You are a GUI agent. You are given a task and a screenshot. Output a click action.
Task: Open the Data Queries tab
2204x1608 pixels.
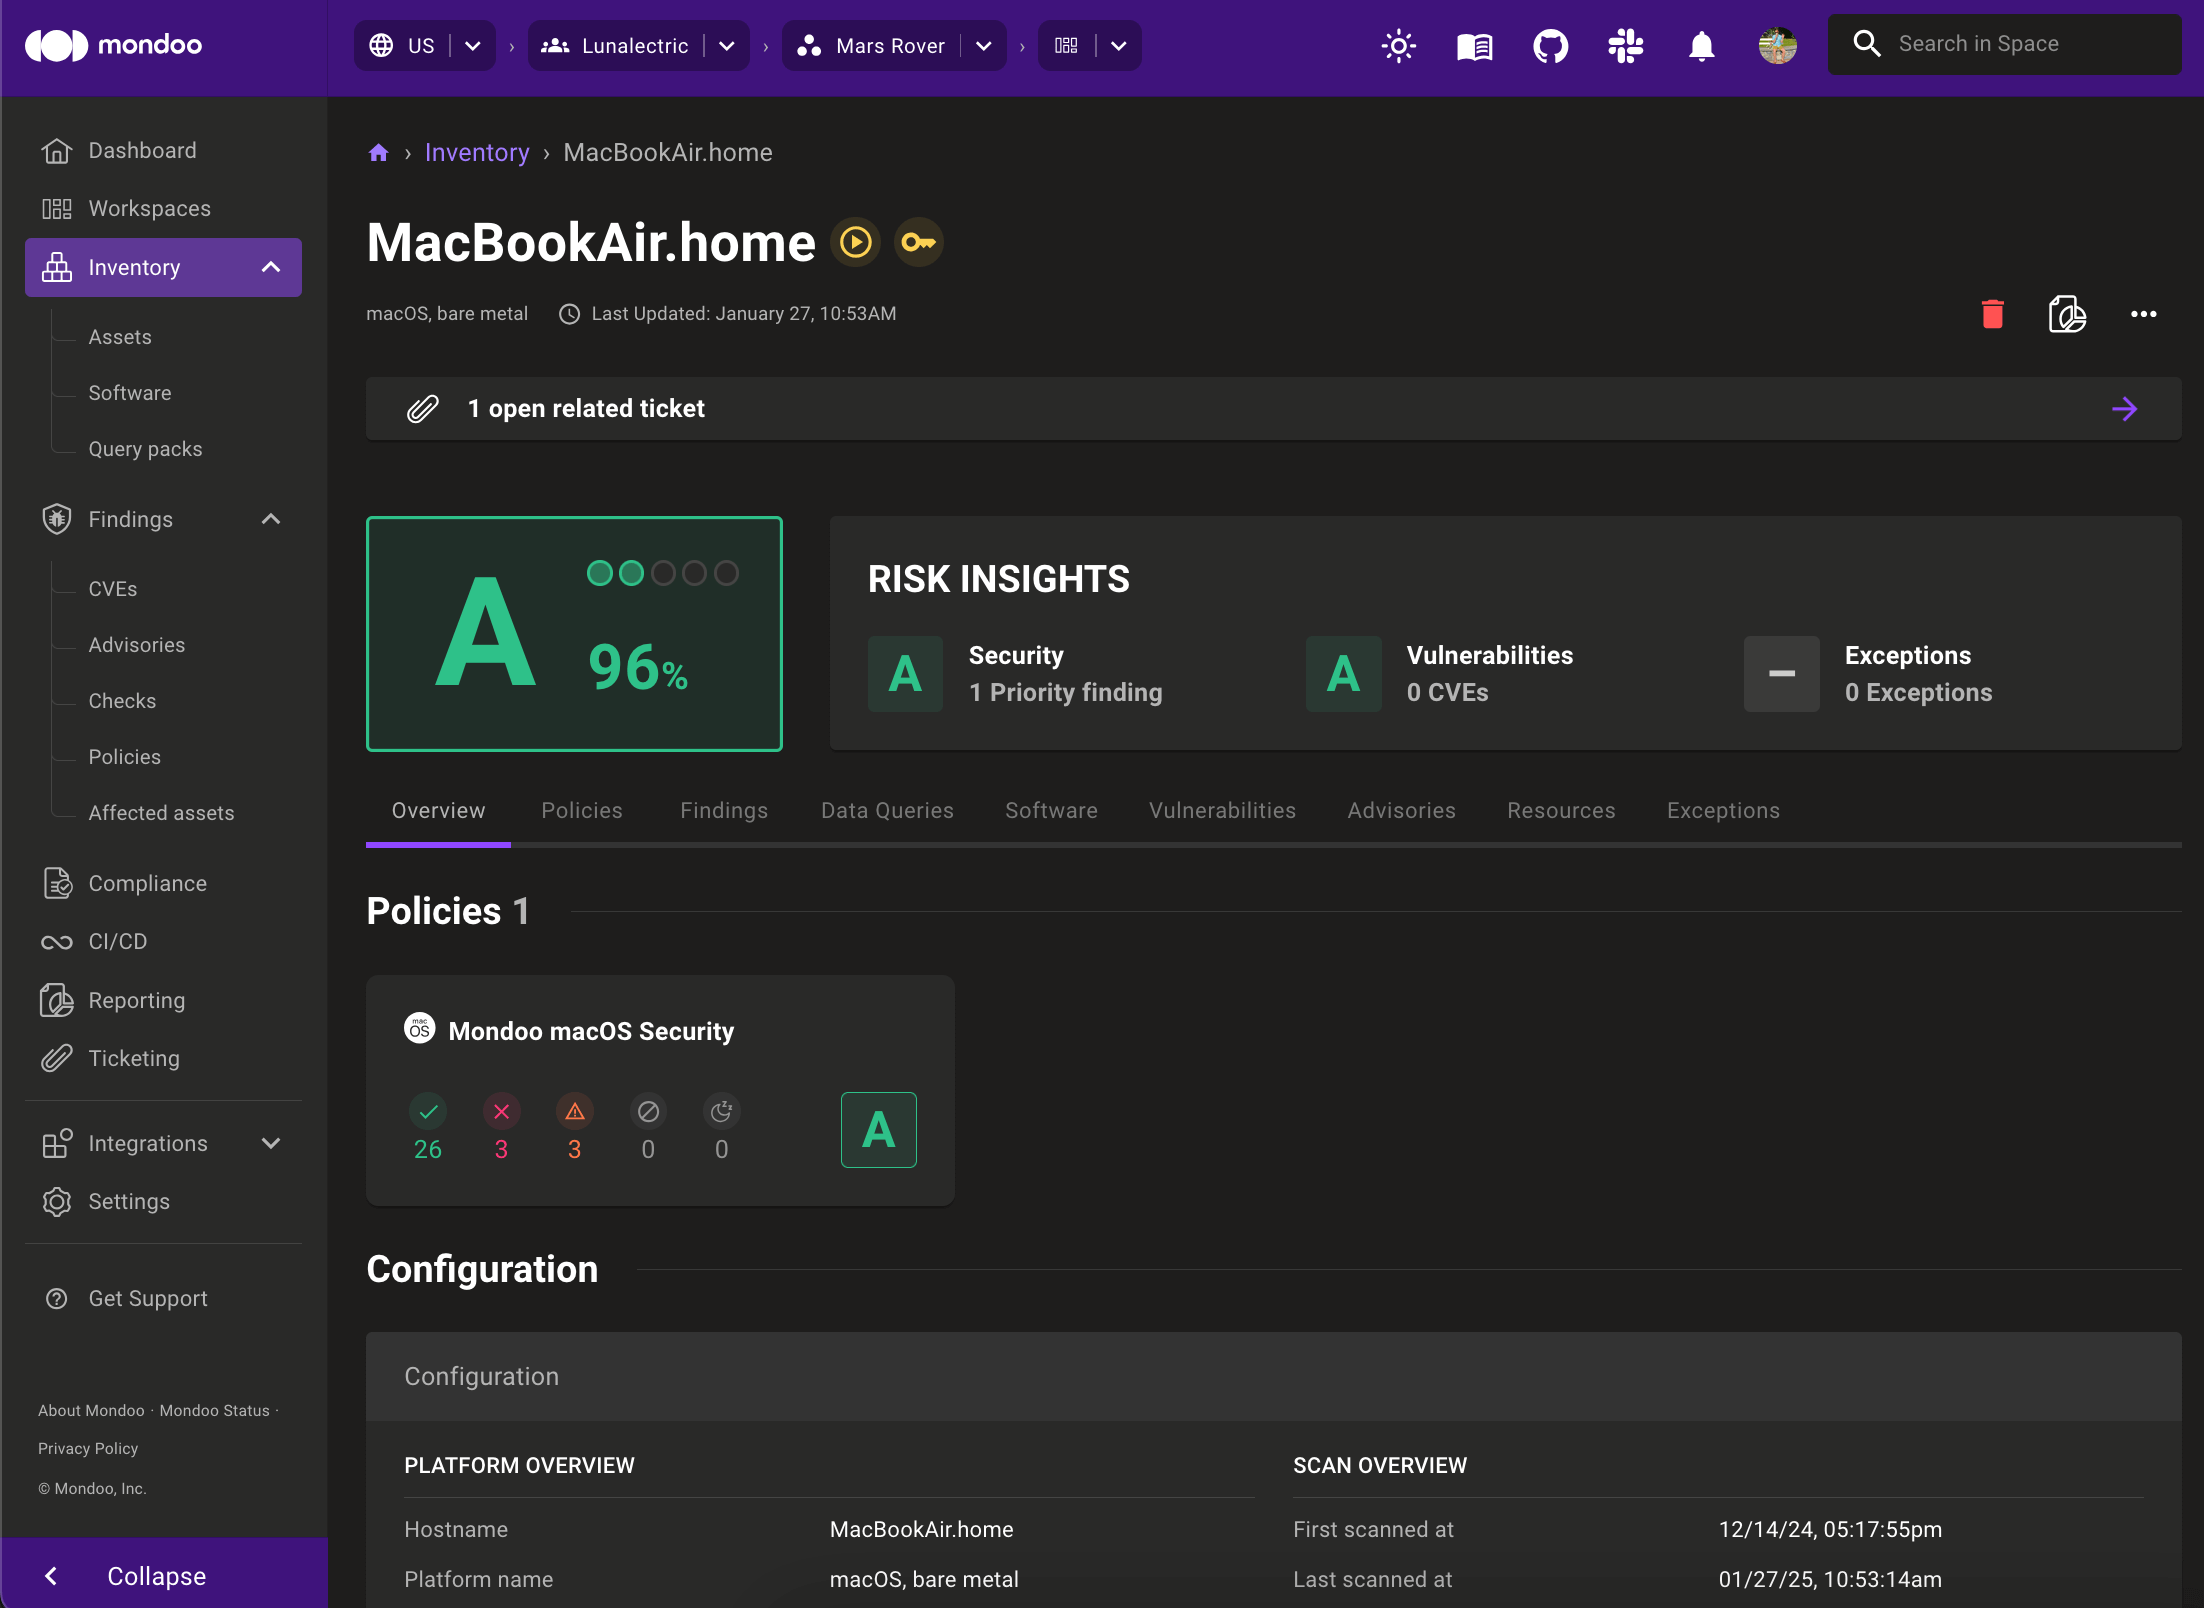886,810
